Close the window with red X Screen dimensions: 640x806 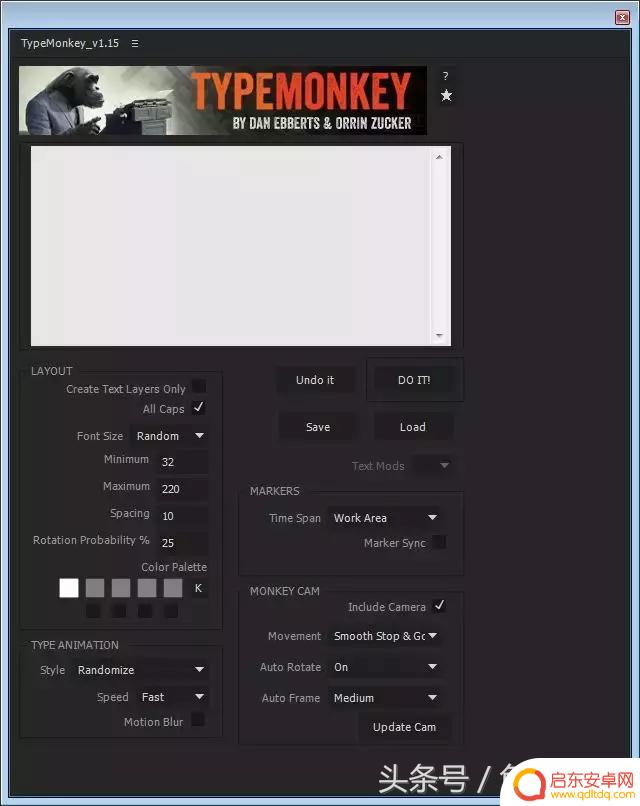622,17
